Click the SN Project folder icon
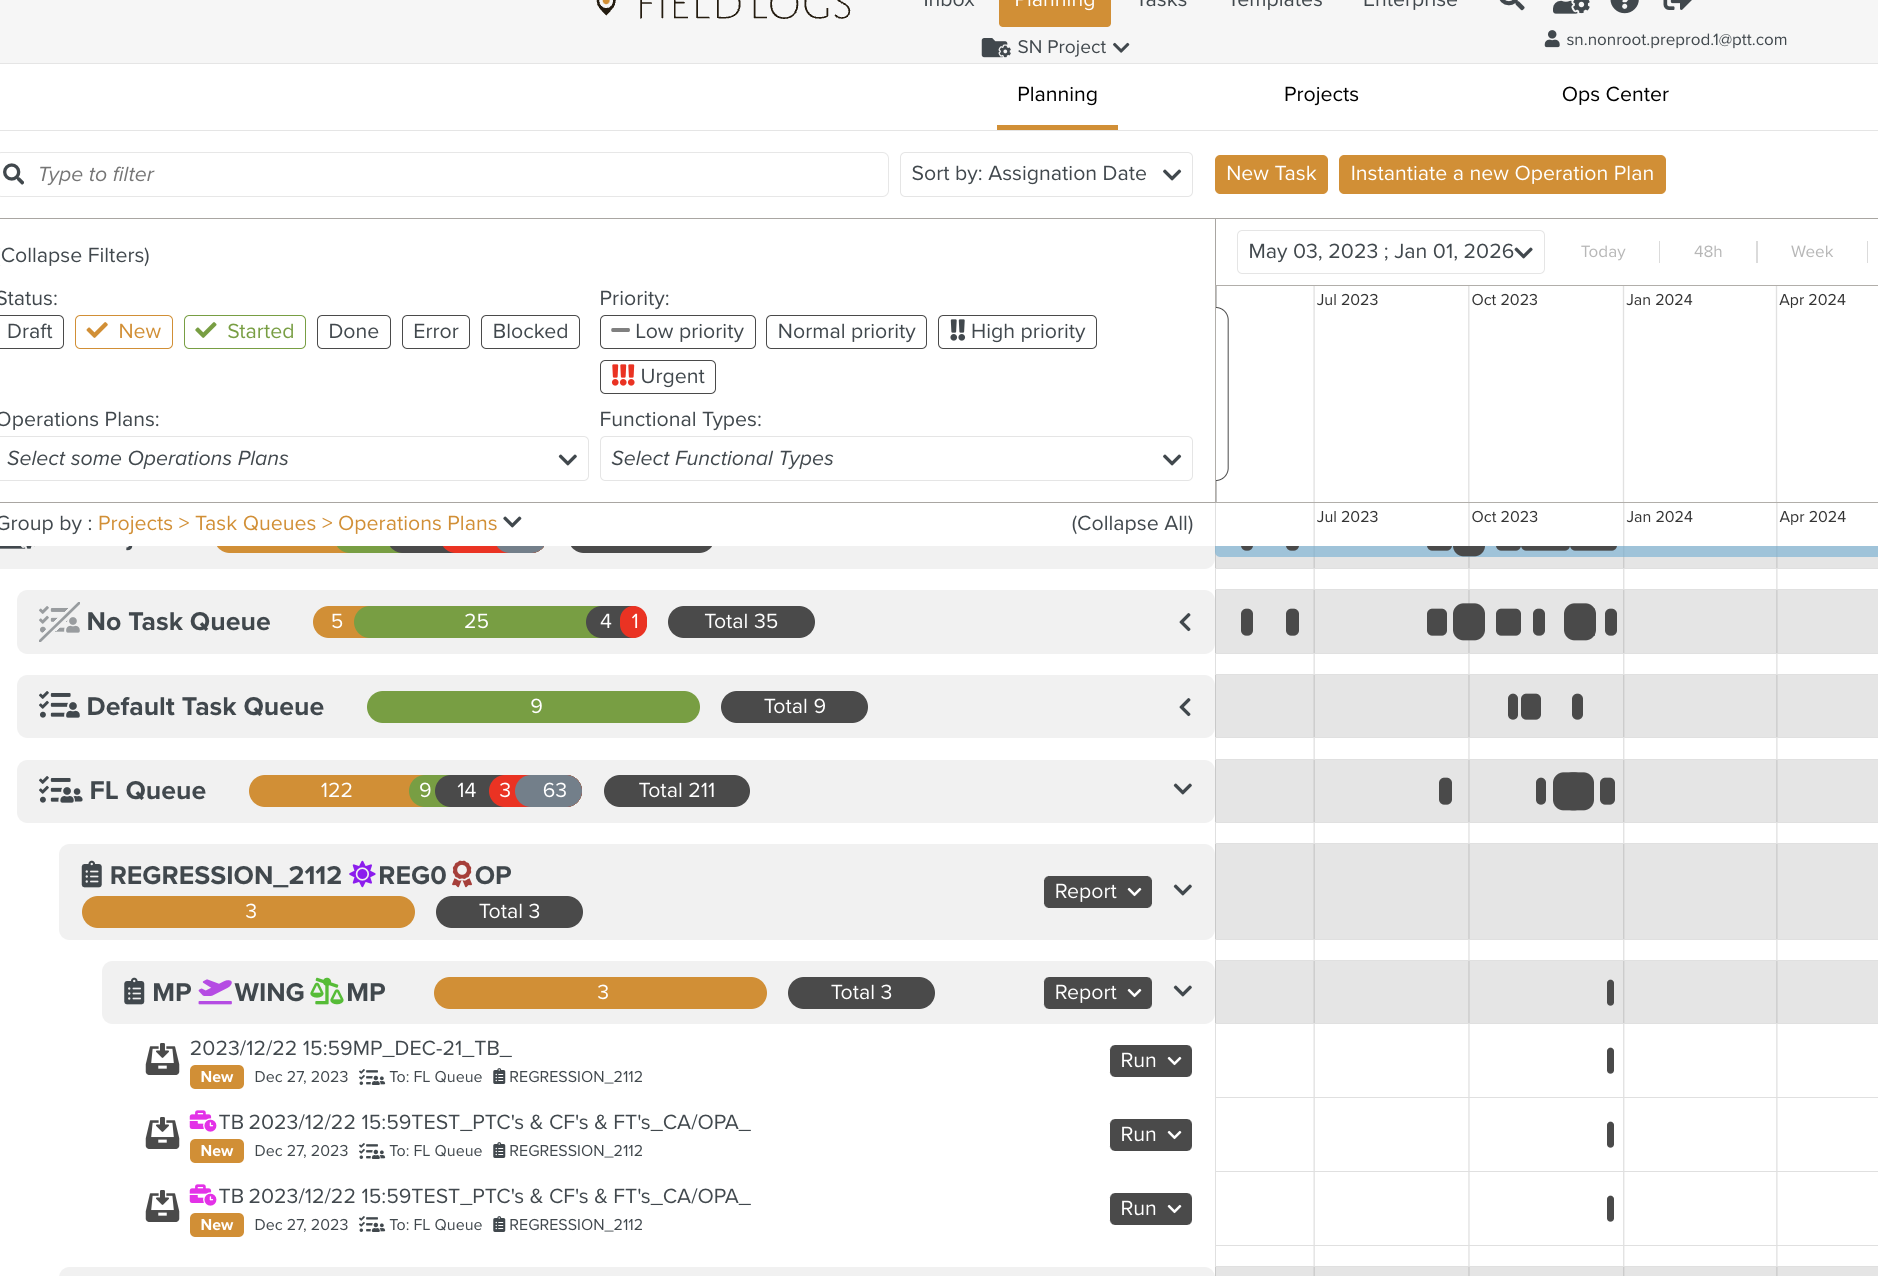This screenshot has height=1276, width=1878. [x=995, y=48]
